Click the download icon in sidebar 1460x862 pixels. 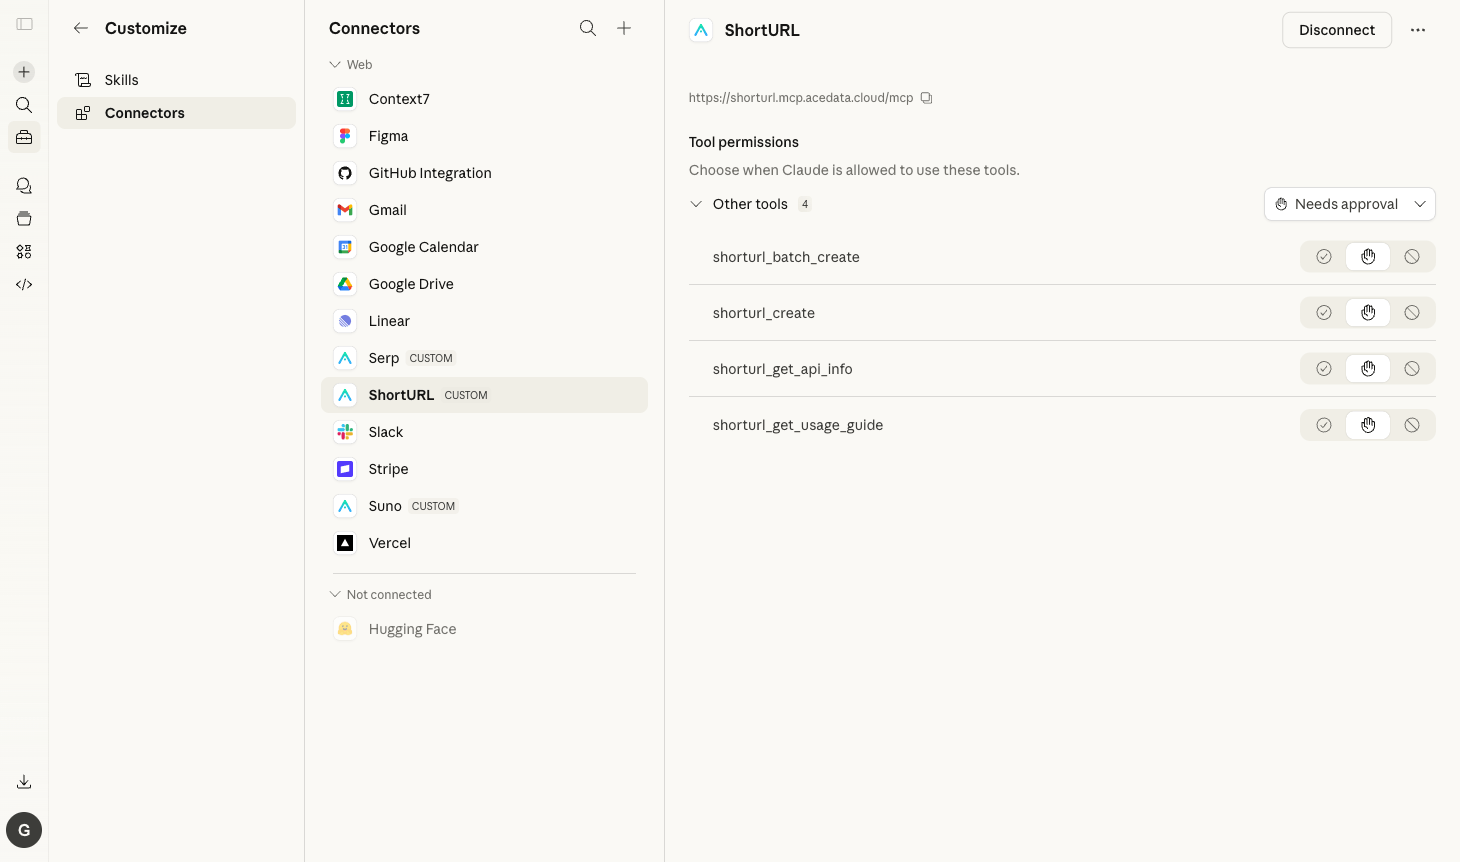[24, 782]
